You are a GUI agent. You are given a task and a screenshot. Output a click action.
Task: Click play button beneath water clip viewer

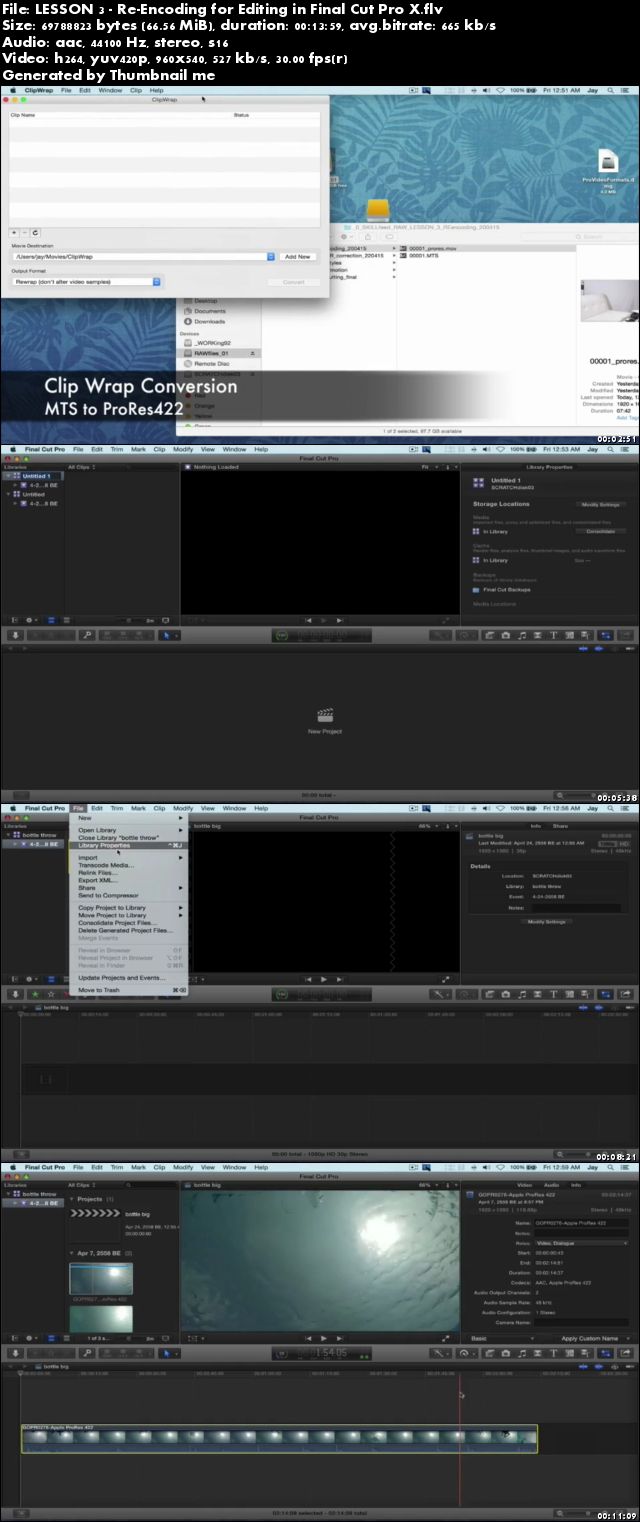[x=324, y=1338]
